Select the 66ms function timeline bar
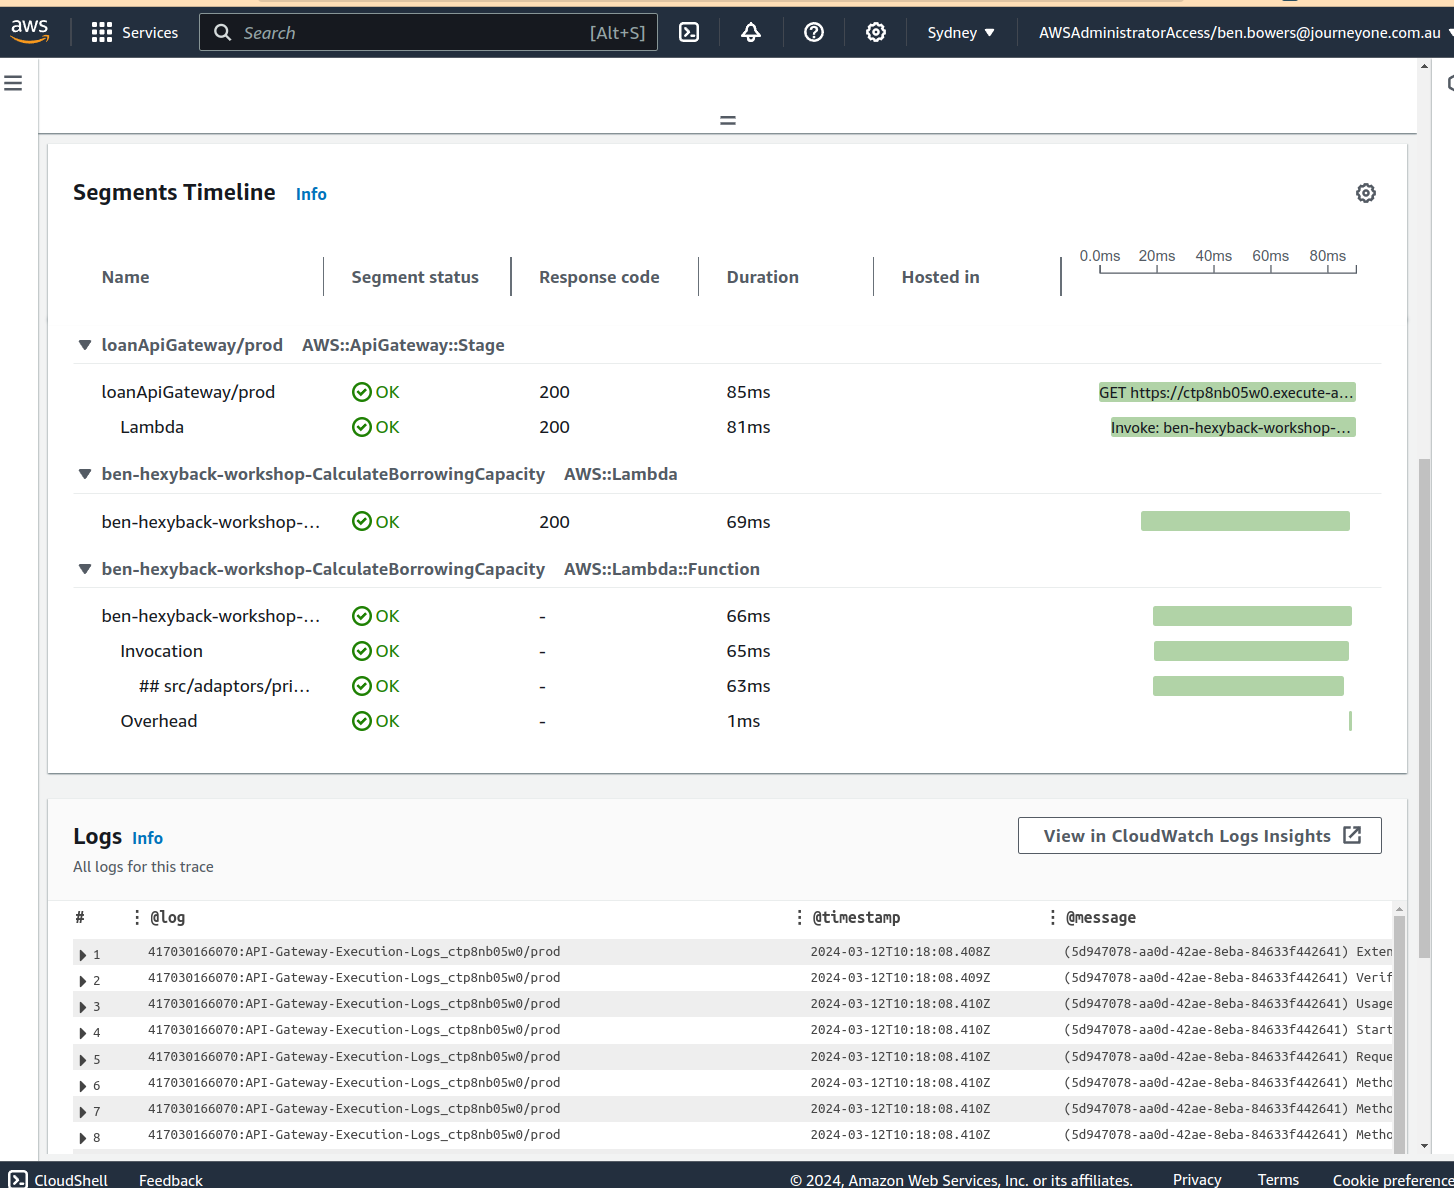Image resolution: width=1454 pixels, height=1188 pixels. [x=1252, y=616]
